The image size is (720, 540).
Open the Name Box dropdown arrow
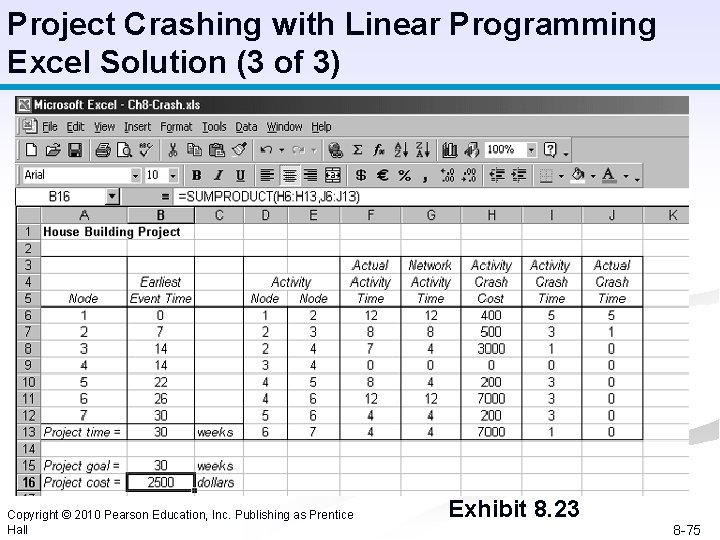point(112,197)
